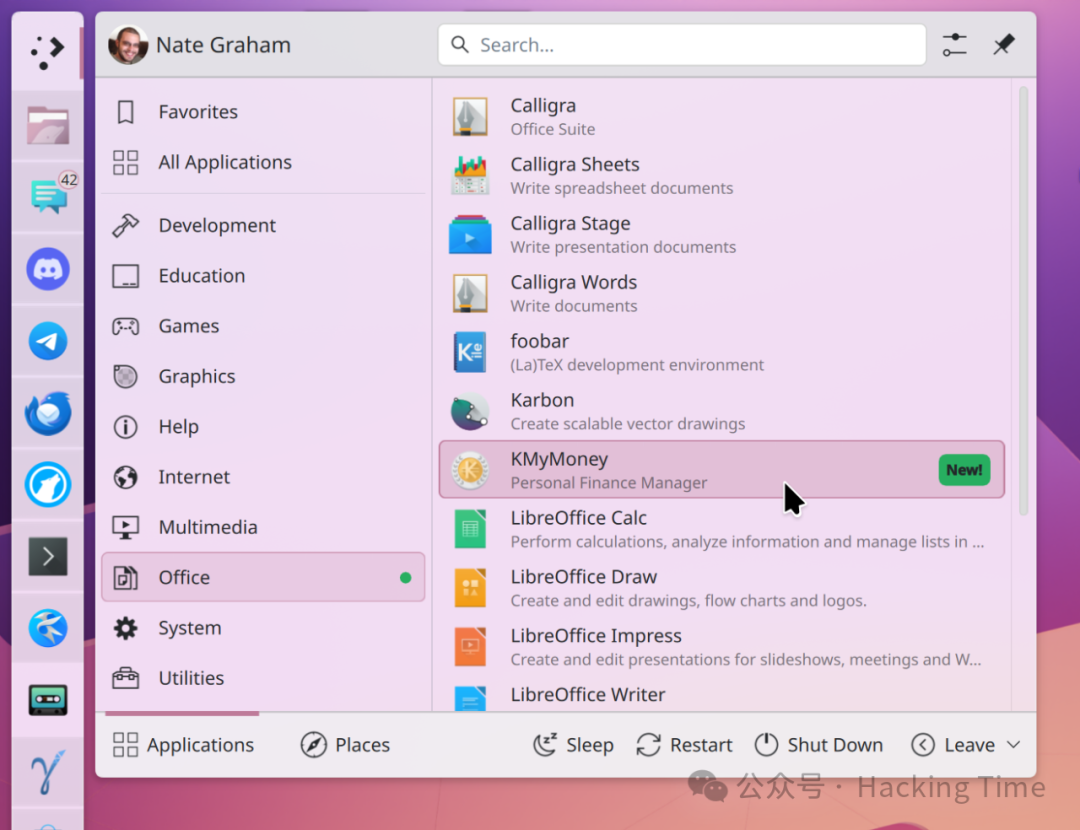This screenshot has width=1080, height=830.
Task: Click the Shut Down button
Action: coord(818,745)
